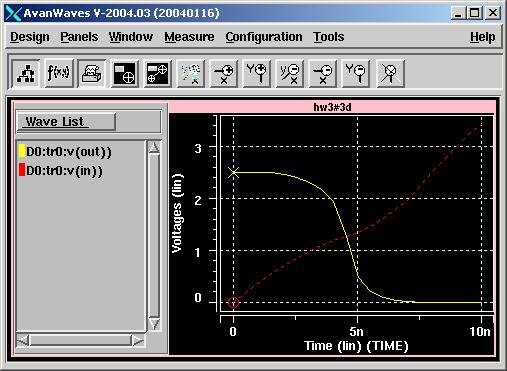
Task: Open the Panels menu
Action: click(x=79, y=37)
